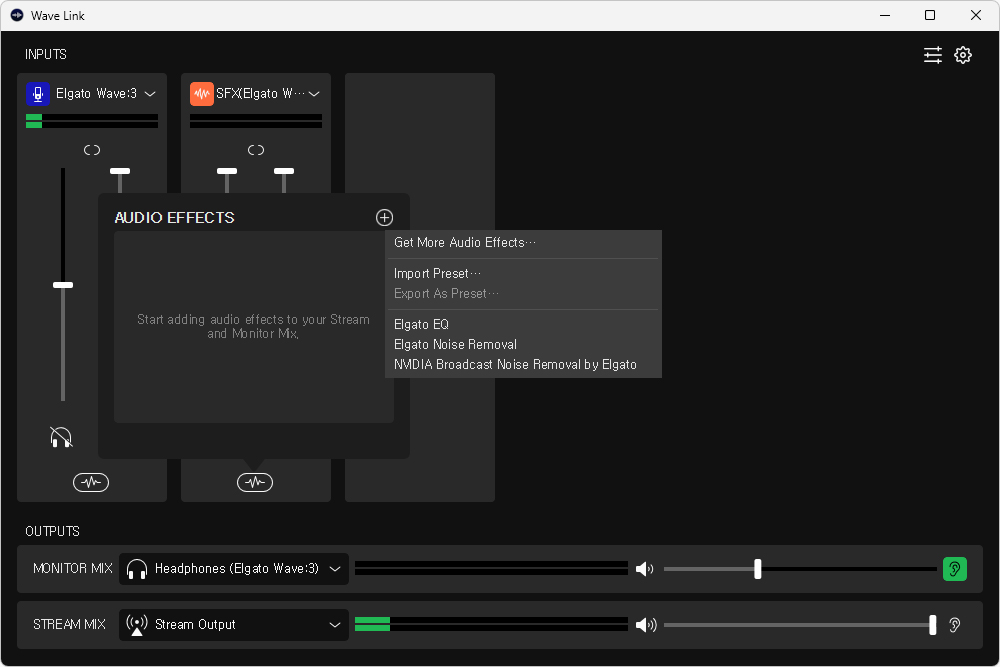
Task: Click the STREAM MIX label
Action: click(69, 624)
